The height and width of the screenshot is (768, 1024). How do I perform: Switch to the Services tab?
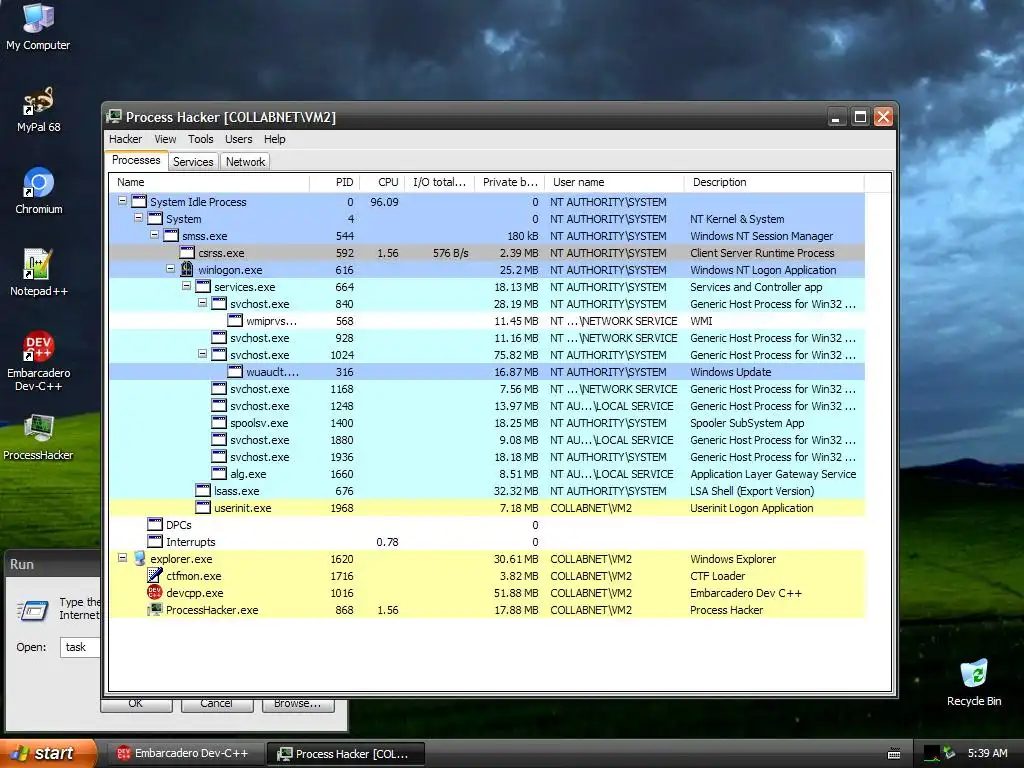193,161
